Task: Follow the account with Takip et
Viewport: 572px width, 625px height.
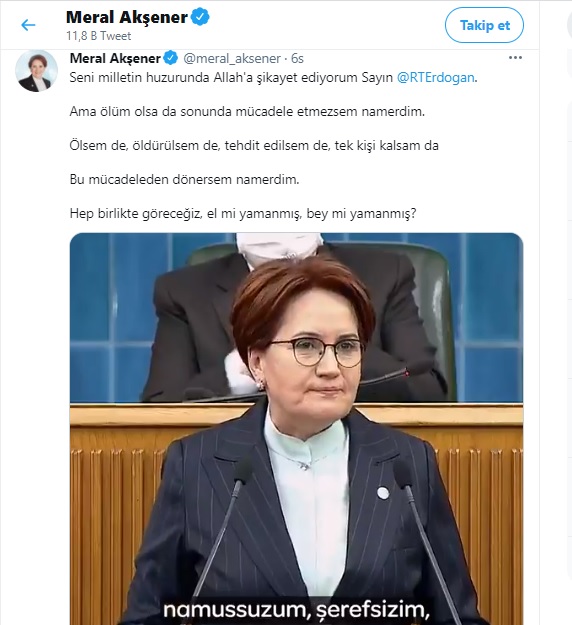Action: [x=484, y=25]
